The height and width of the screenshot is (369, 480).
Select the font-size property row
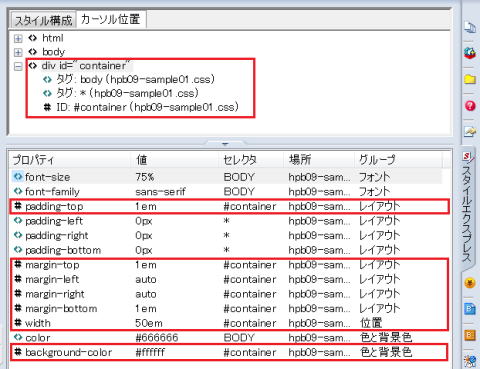point(227,177)
